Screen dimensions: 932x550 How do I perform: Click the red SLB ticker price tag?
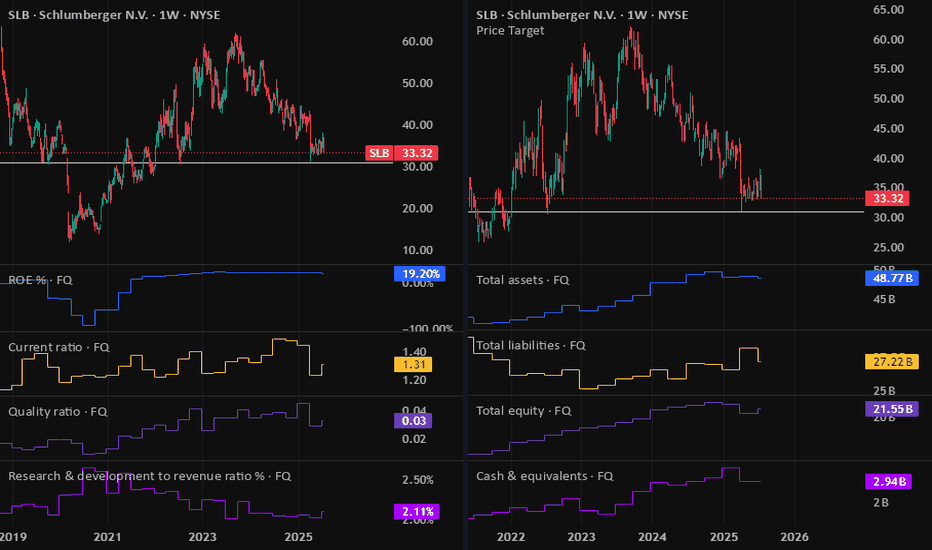click(x=379, y=153)
